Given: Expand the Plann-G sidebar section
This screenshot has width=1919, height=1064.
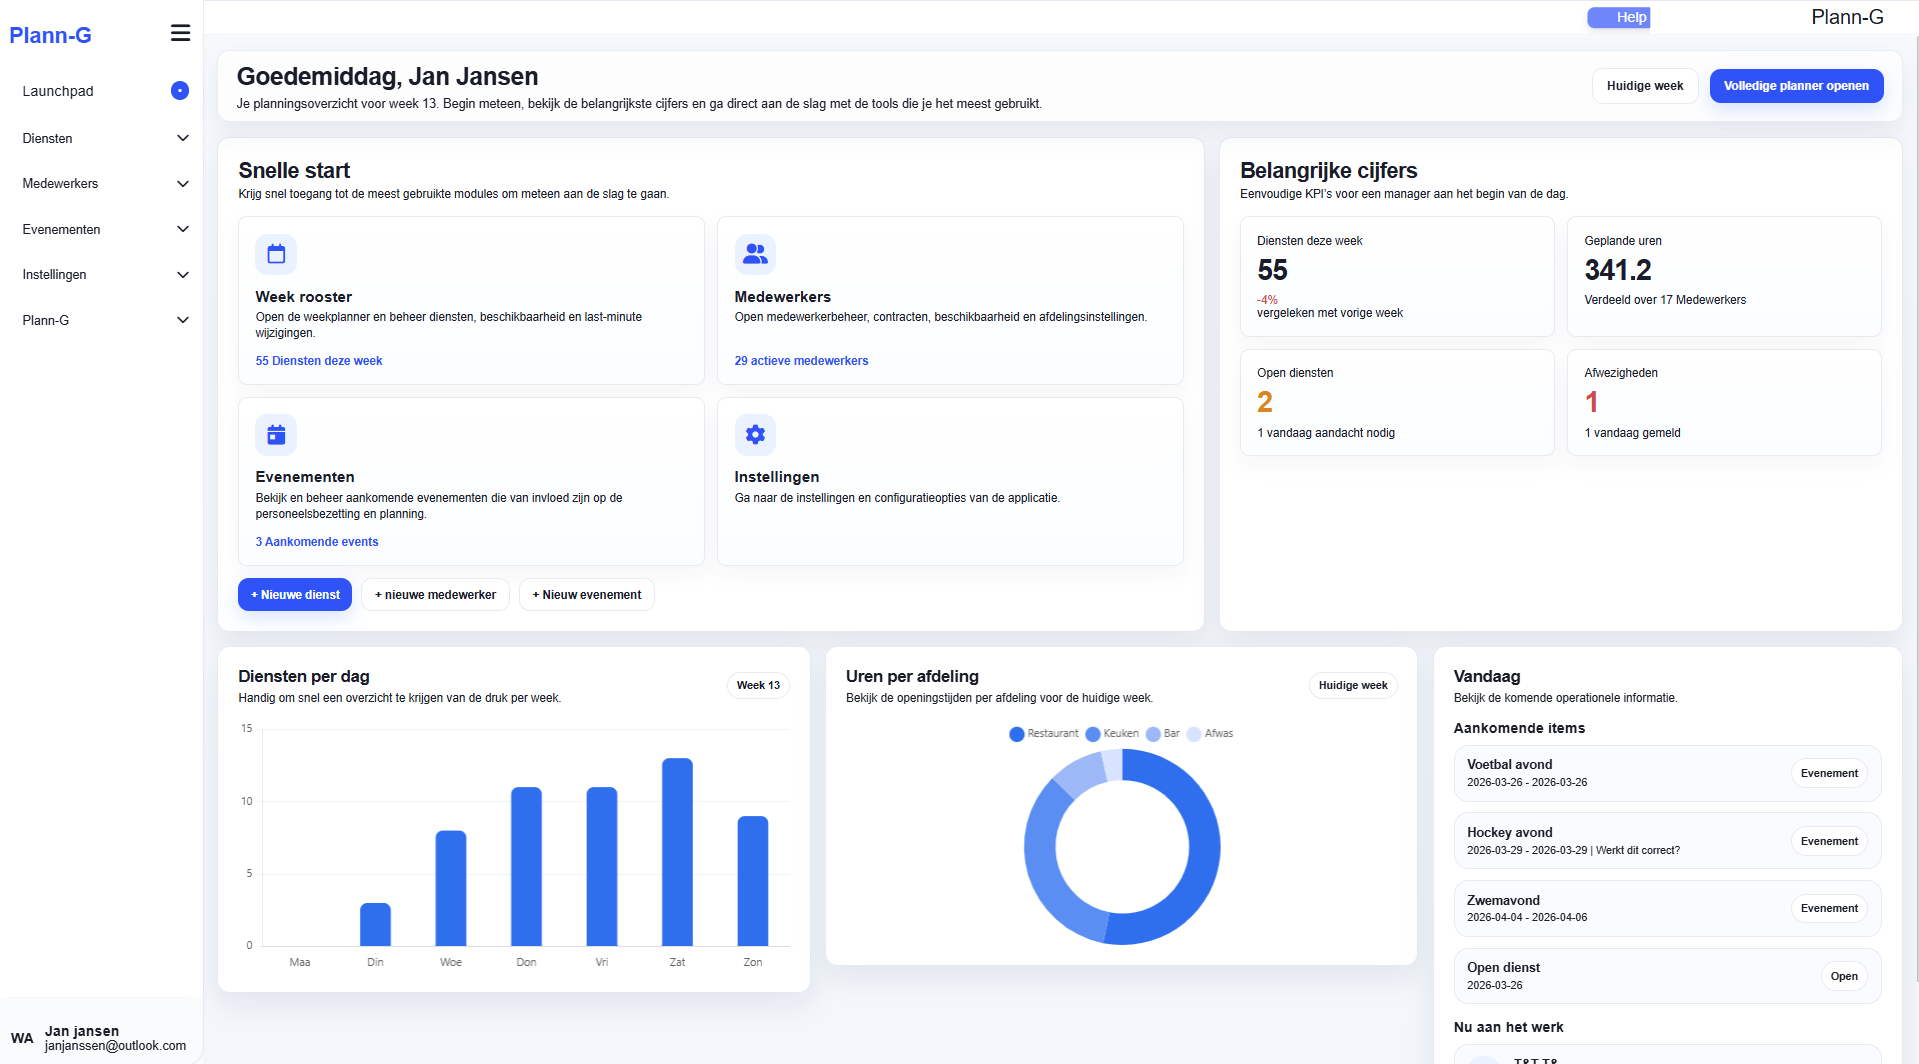Looking at the screenshot, I should (x=103, y=320).
